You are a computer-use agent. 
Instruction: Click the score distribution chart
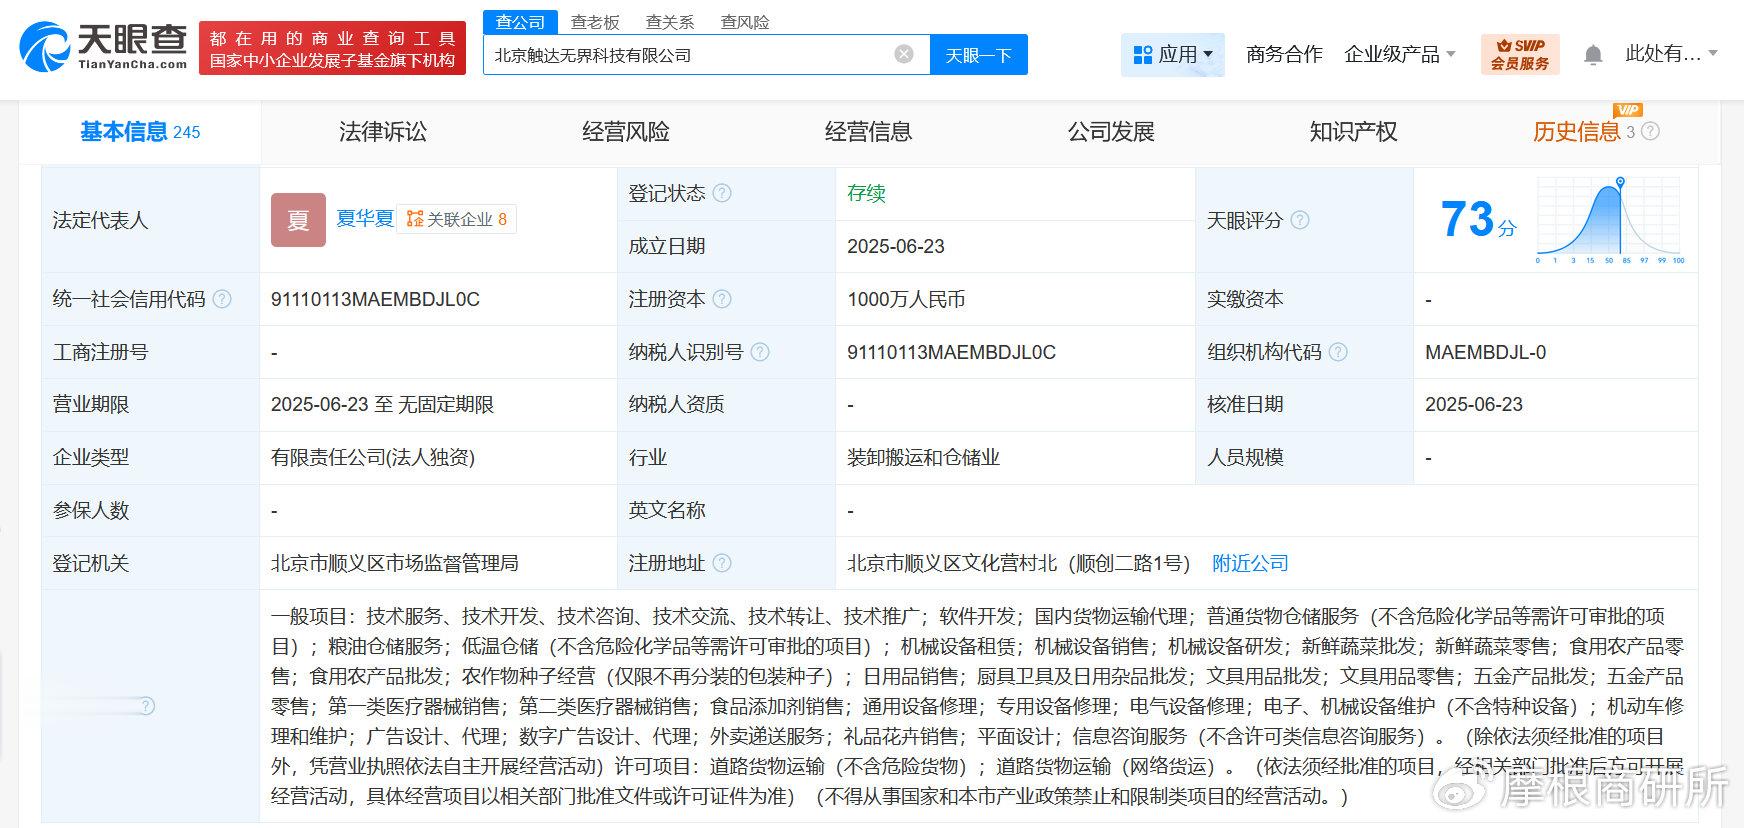pos(1610,220)
